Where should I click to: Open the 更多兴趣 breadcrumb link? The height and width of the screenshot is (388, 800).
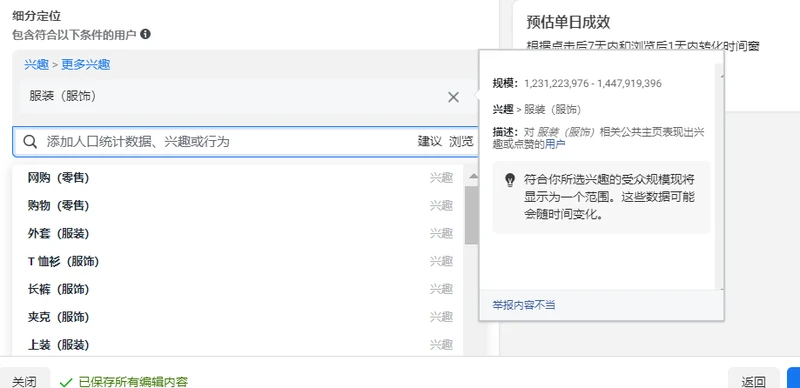[x=86, y=65]
